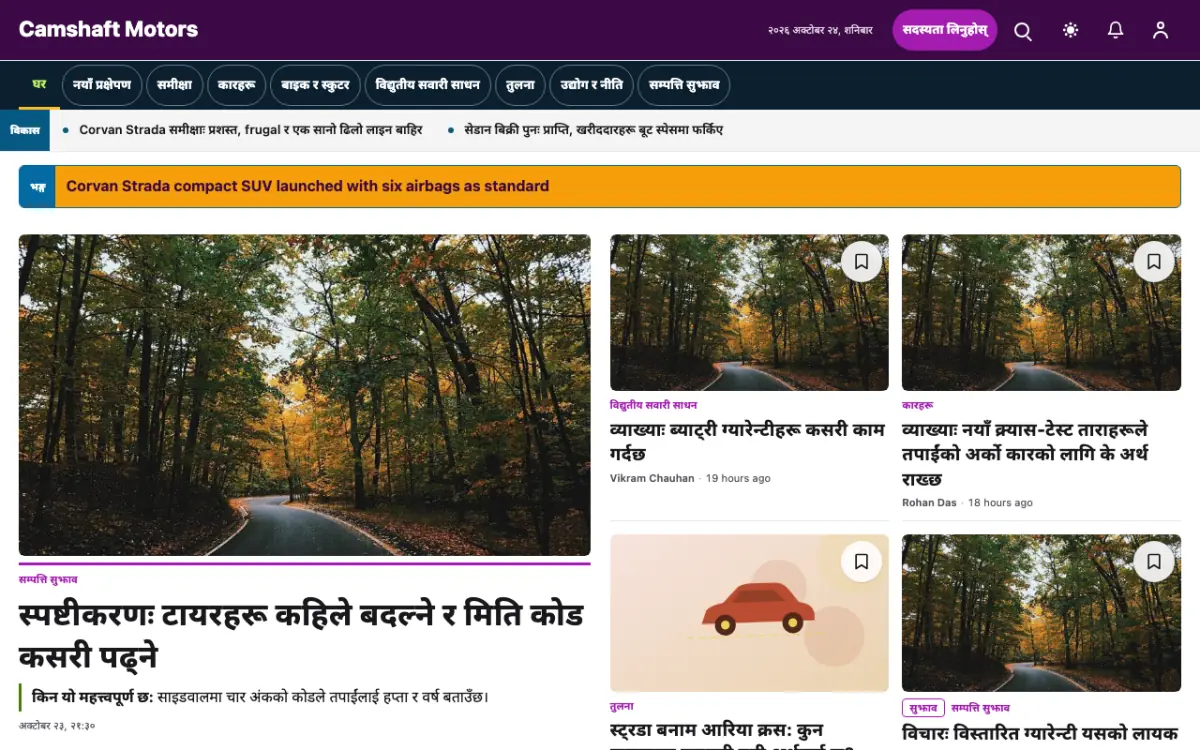Open the red car illustration thumbnail

[749, 613]
